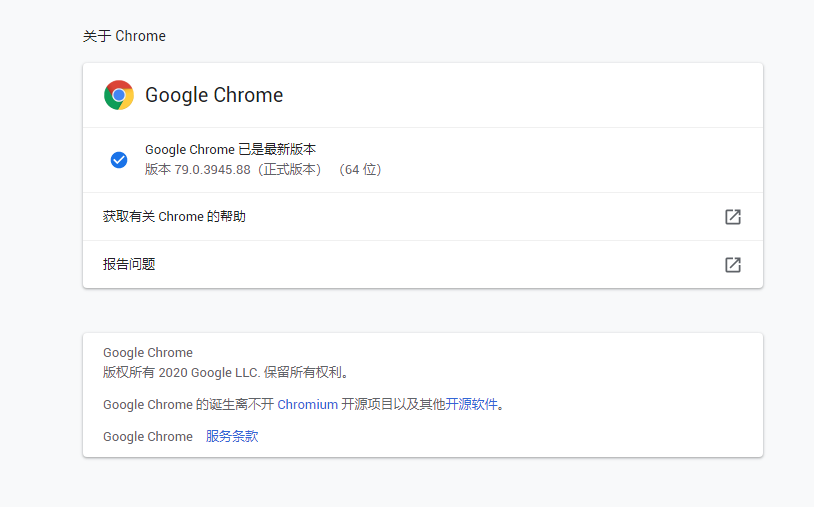Click the Google Chrome logo icon

tap(119, 95)
